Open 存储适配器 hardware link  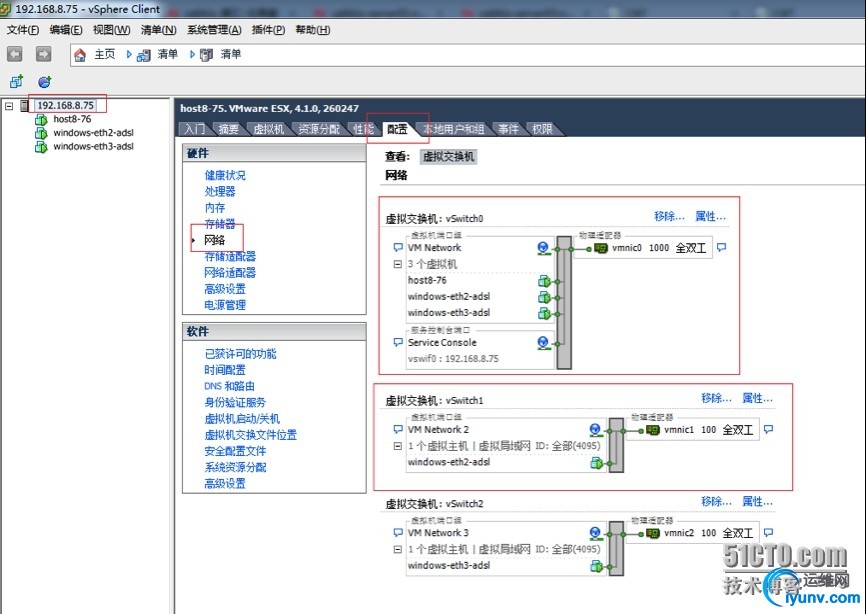click(x=230, y=256)
